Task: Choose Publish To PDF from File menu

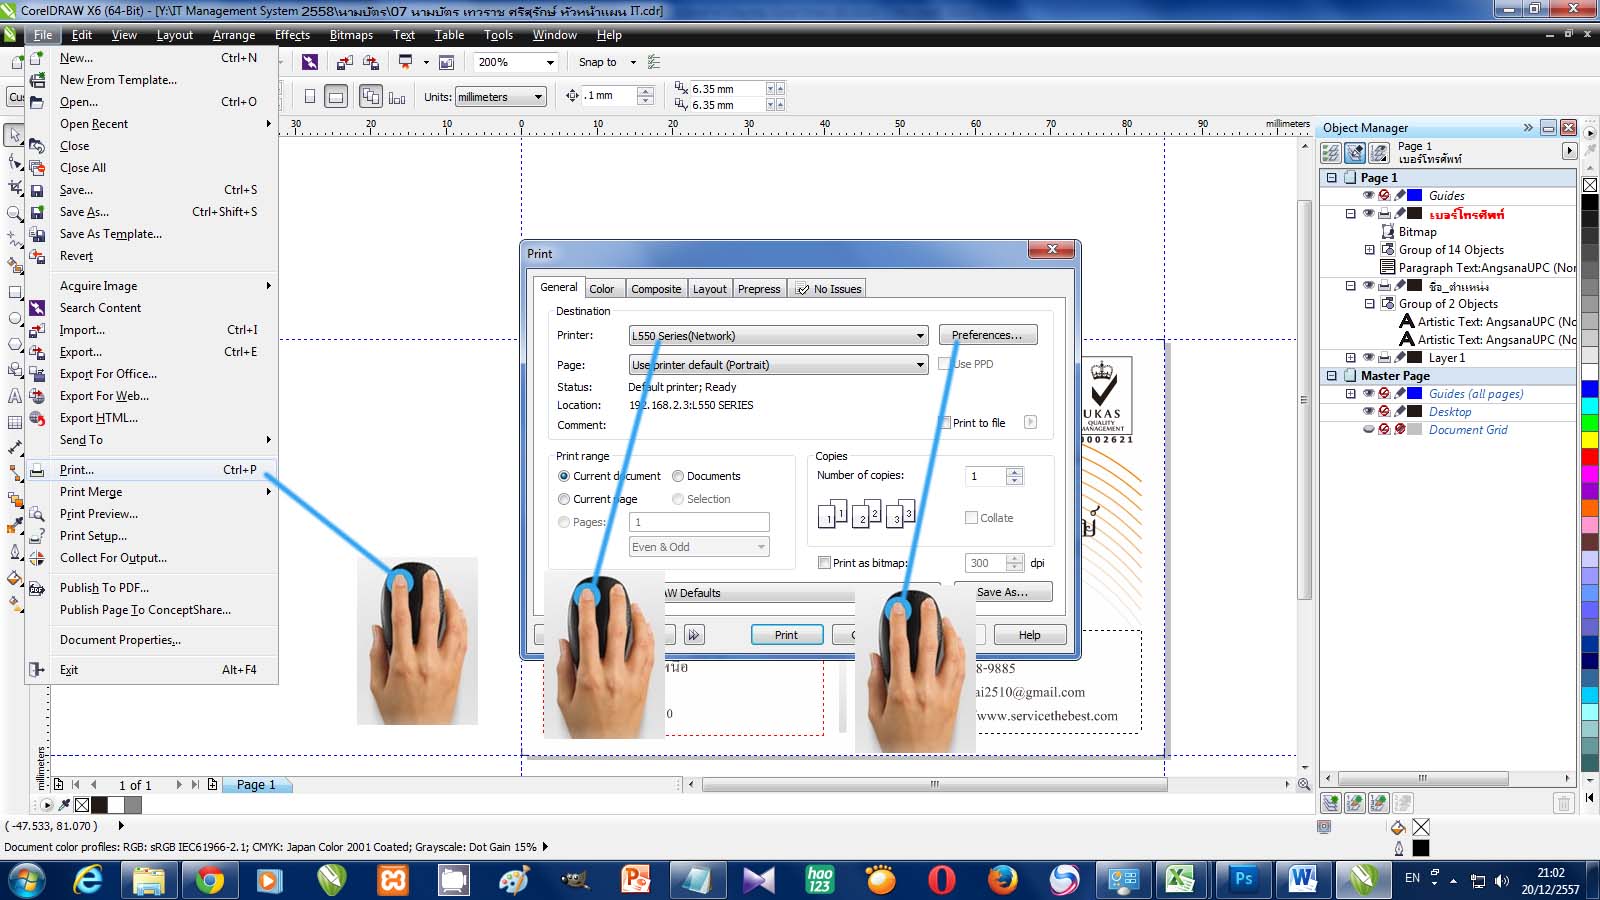Action: (x=104, y=588)
